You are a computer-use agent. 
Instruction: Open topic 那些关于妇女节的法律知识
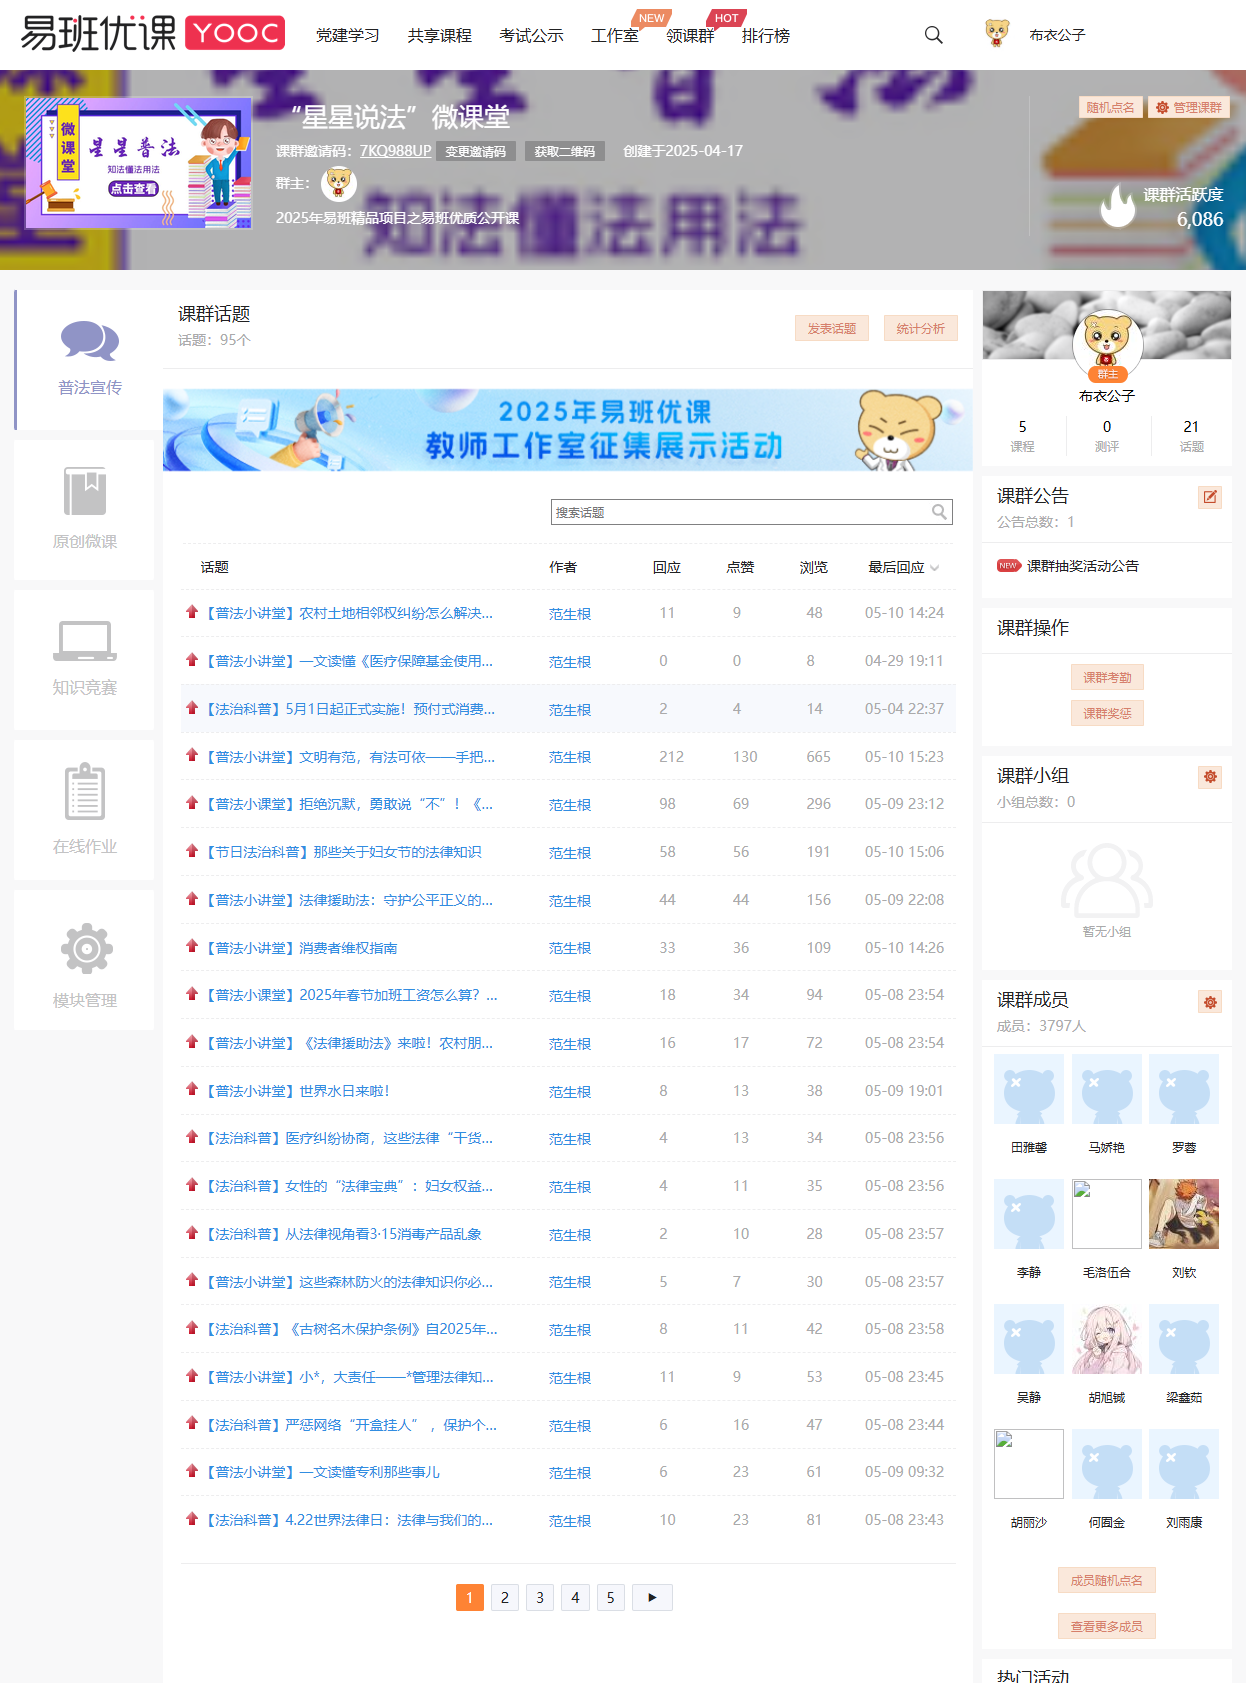tap(343, 852)
